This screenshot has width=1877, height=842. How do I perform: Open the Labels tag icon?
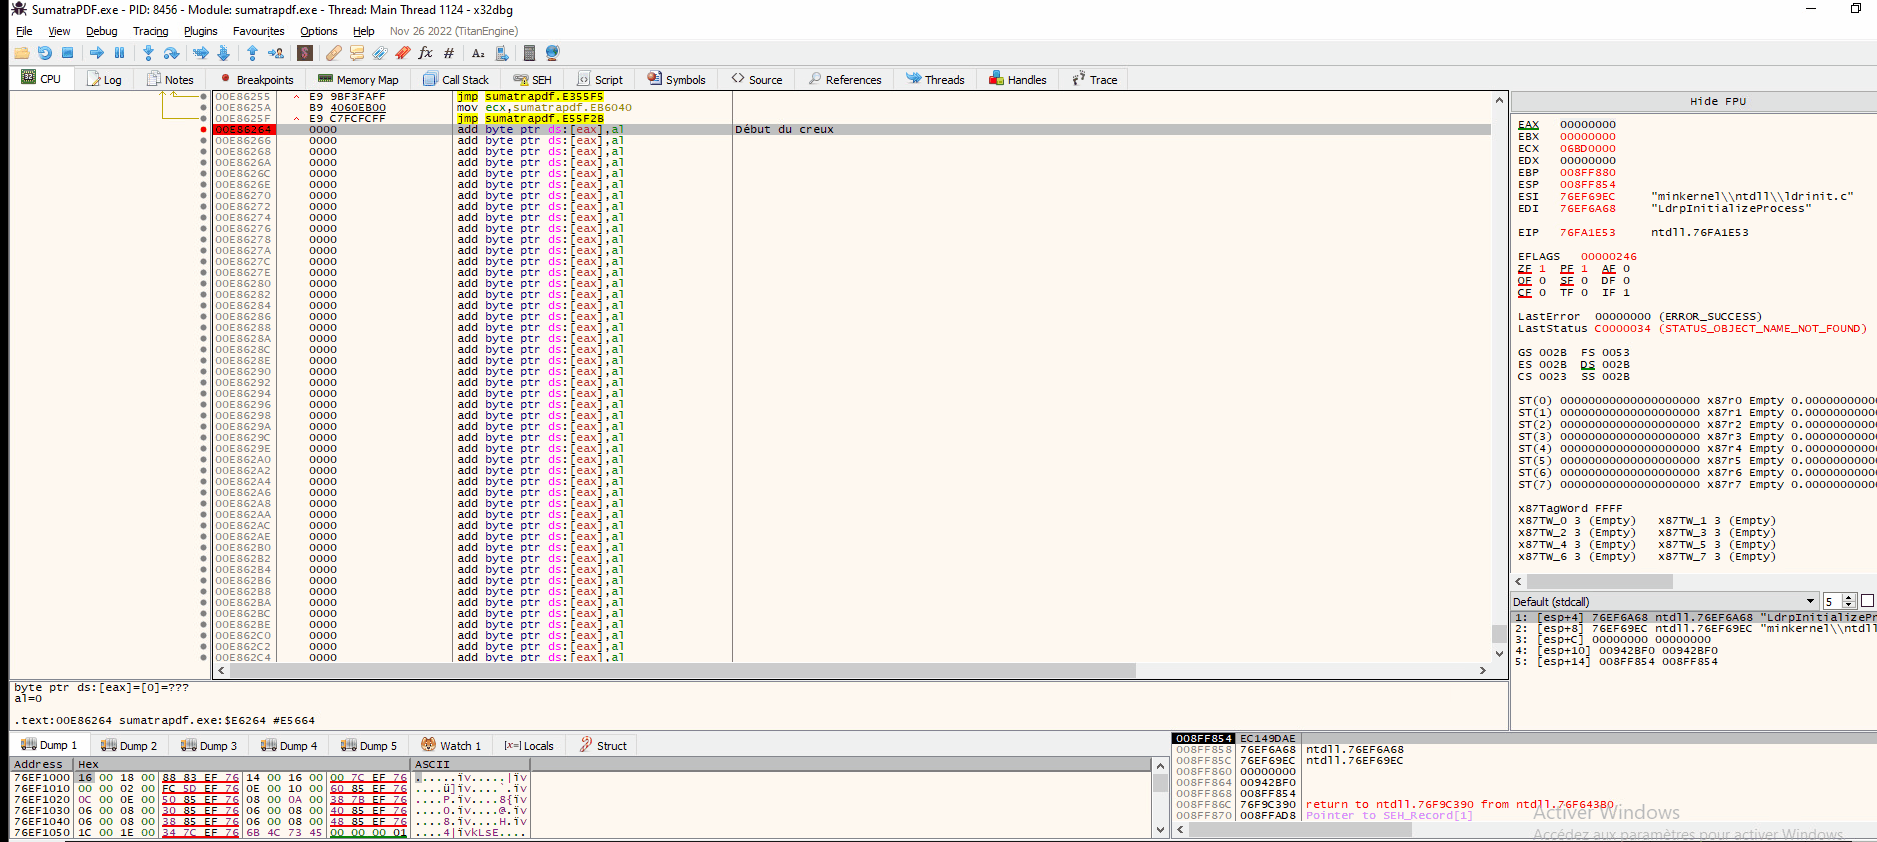point(380,53)
